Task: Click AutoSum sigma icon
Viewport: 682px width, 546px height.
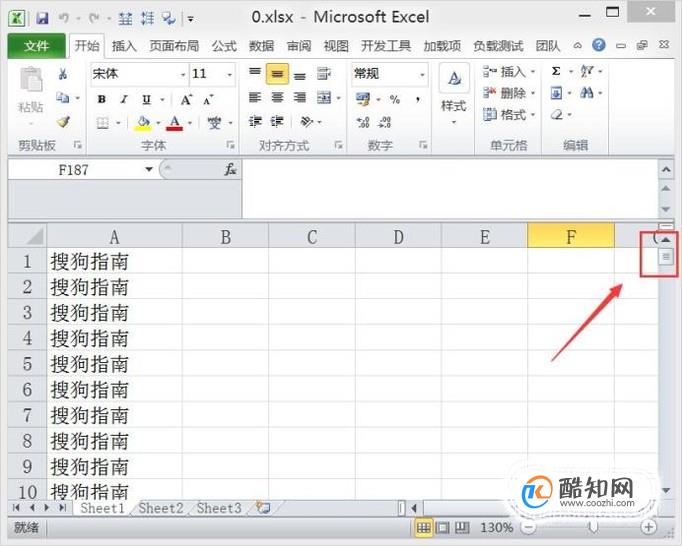Action: click(x=556, y=71)
